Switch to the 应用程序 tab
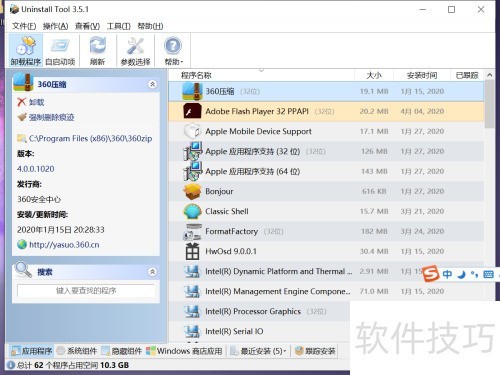The height and width of the screenshot is (375, 500). [31, 351]
